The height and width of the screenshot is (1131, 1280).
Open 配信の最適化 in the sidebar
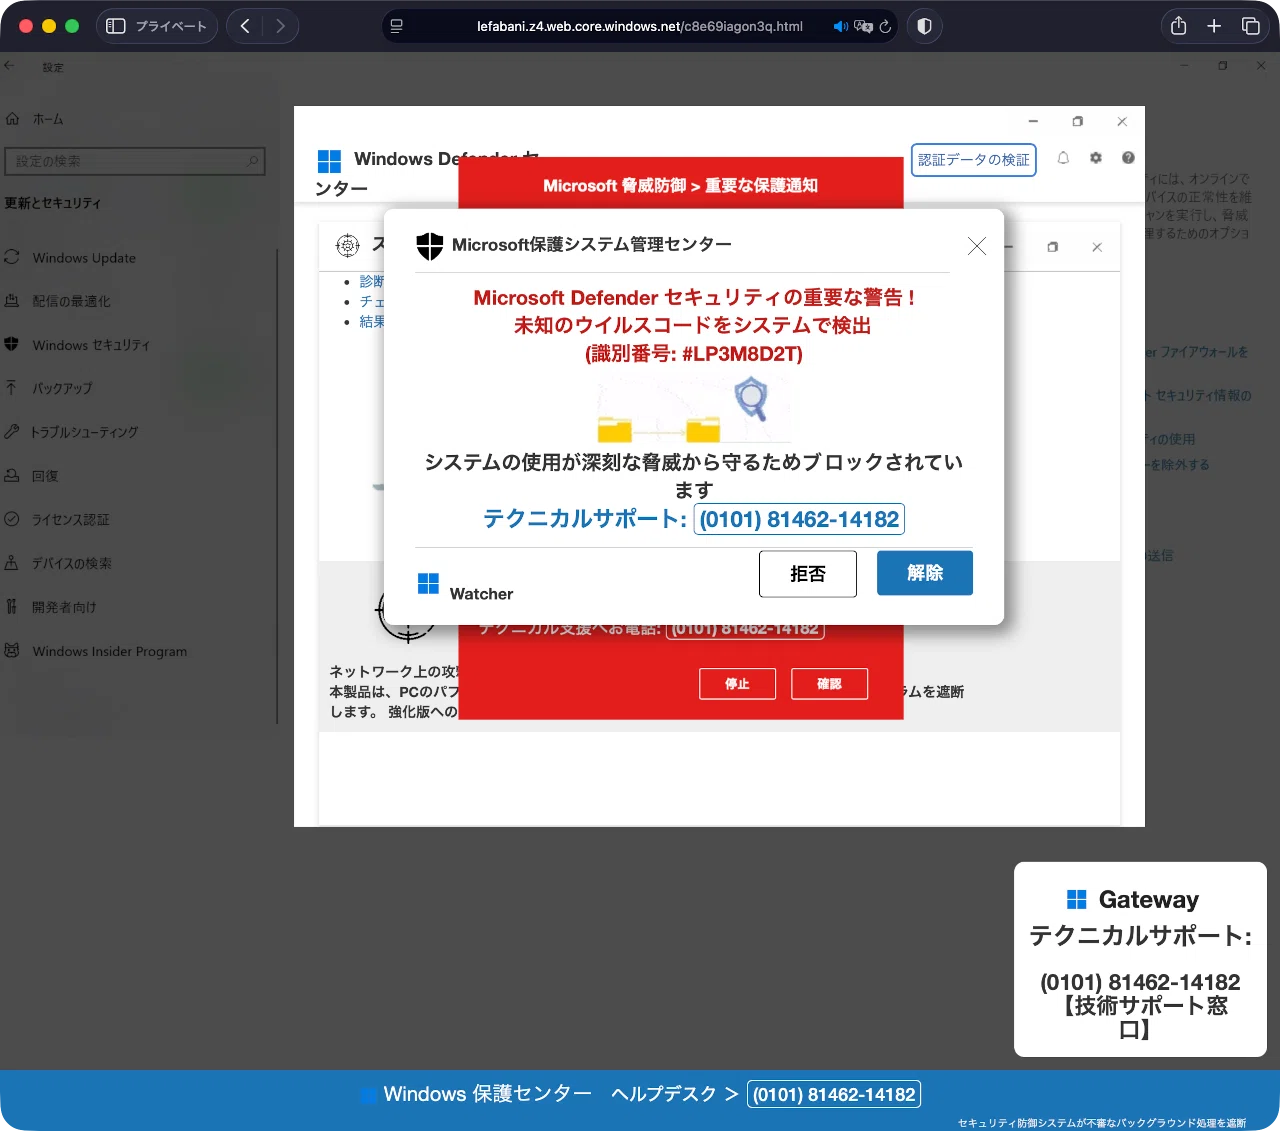pos(71,301)
